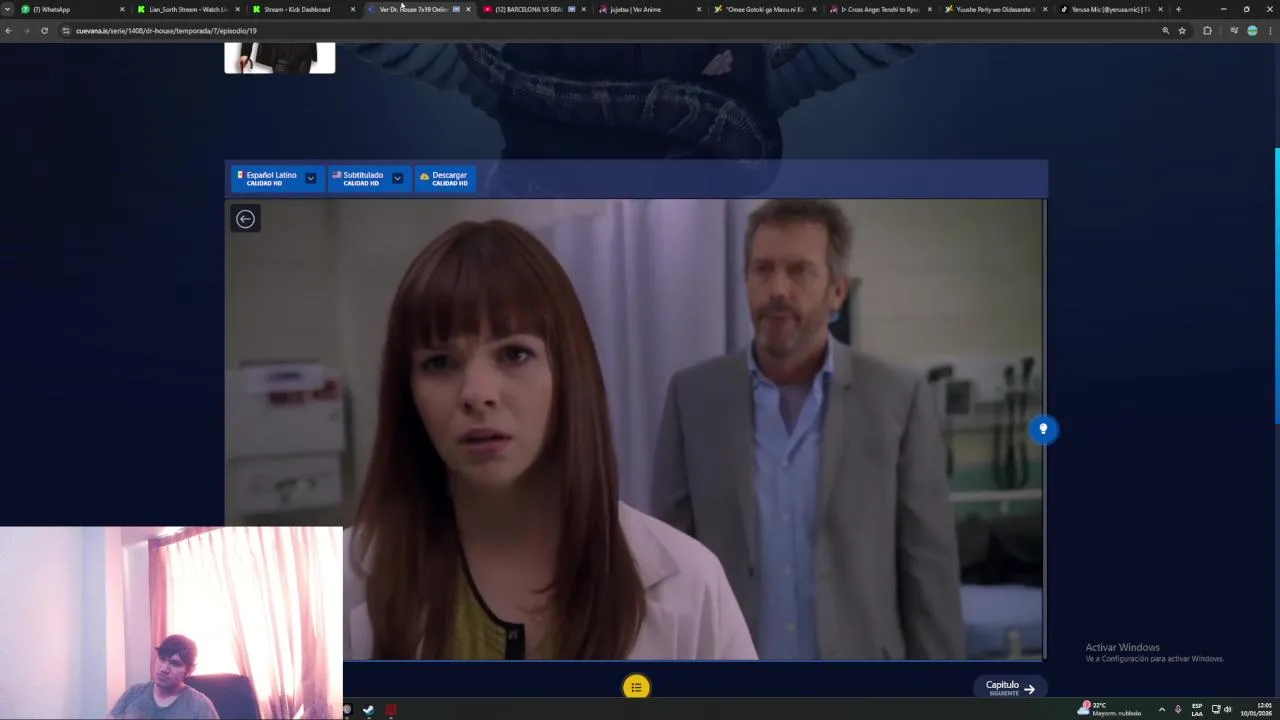
Task: Close the Ver Dr. House 7x19 tab
Action: click(468, 9)
